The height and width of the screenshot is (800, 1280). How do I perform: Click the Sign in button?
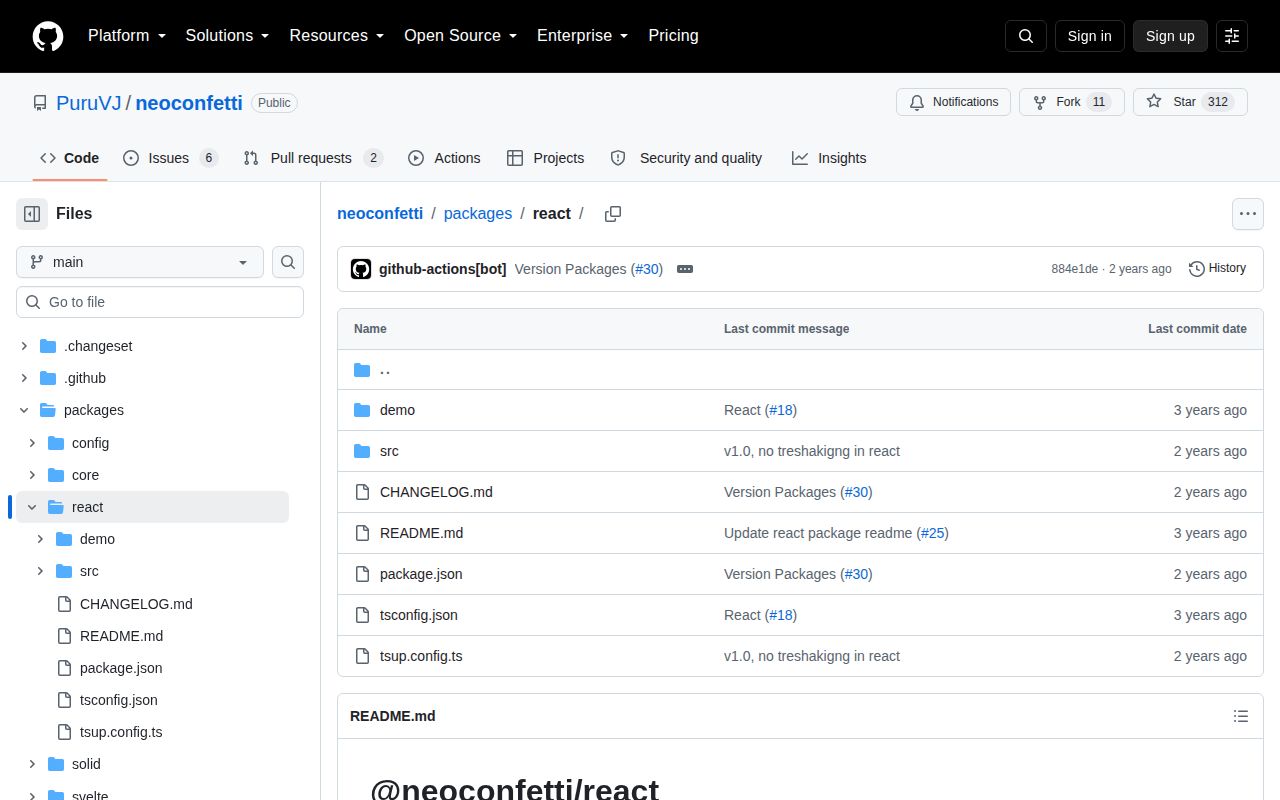click(1089, 36)
